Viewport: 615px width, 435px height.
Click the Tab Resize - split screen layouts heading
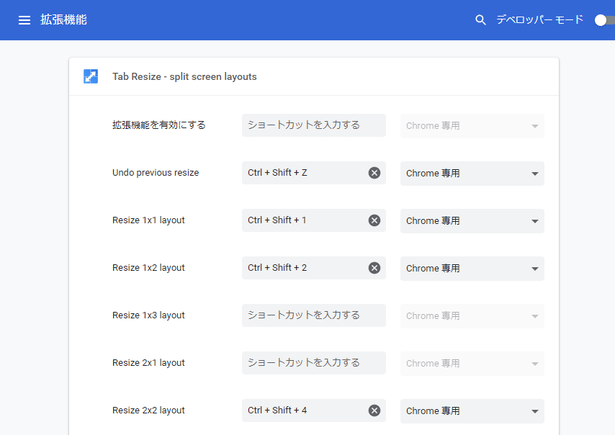pos(184,76)
